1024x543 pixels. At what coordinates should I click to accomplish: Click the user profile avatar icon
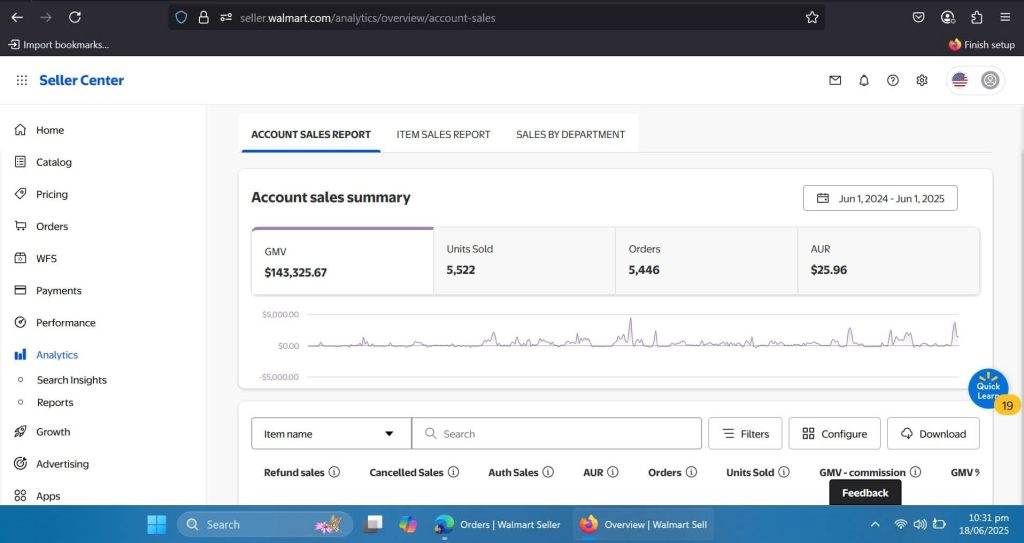990,81
